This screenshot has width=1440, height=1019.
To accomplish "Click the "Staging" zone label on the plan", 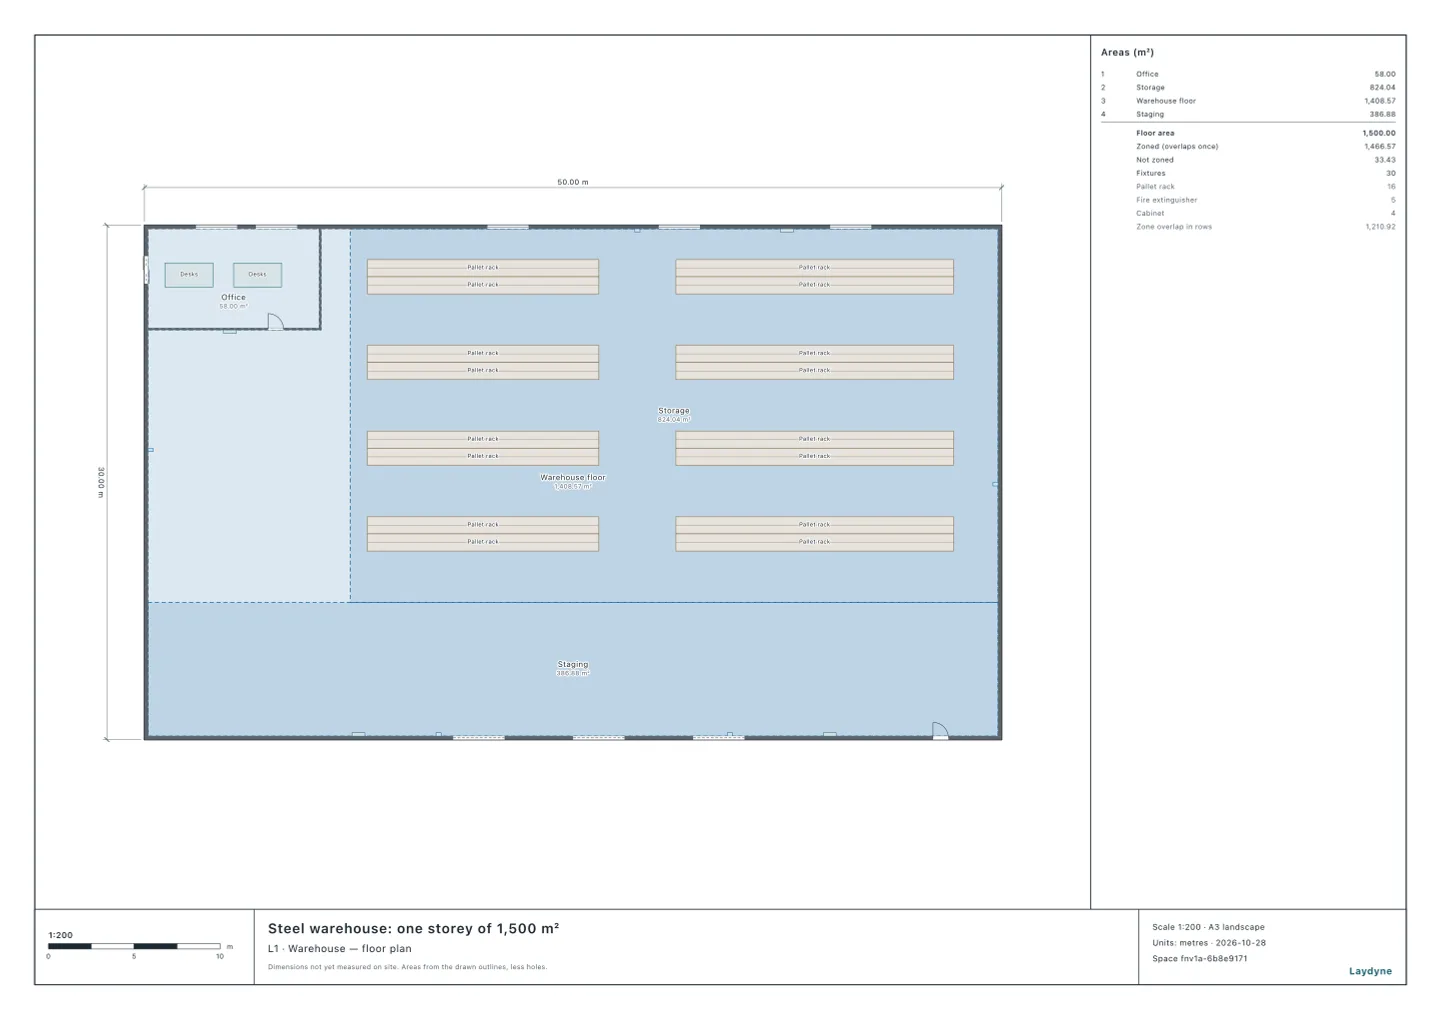I will coord(573,664).
